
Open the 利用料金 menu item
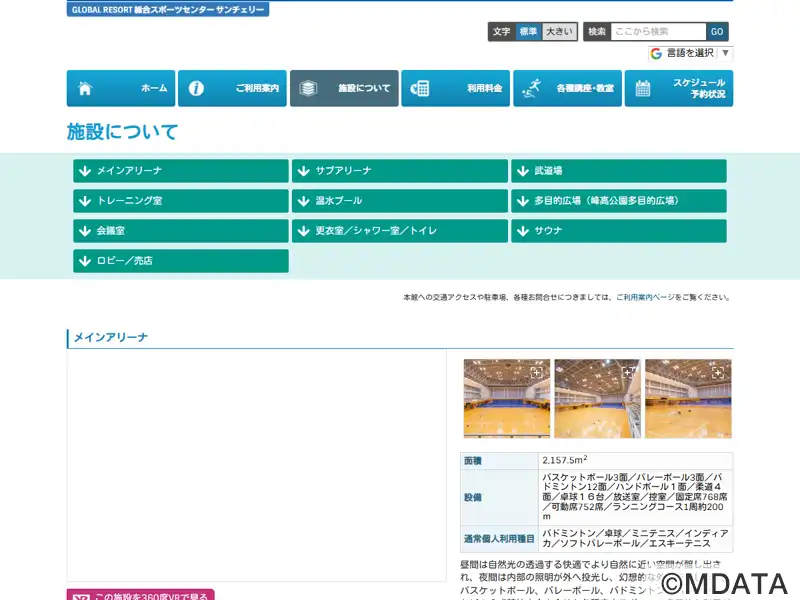click(456, 88)
